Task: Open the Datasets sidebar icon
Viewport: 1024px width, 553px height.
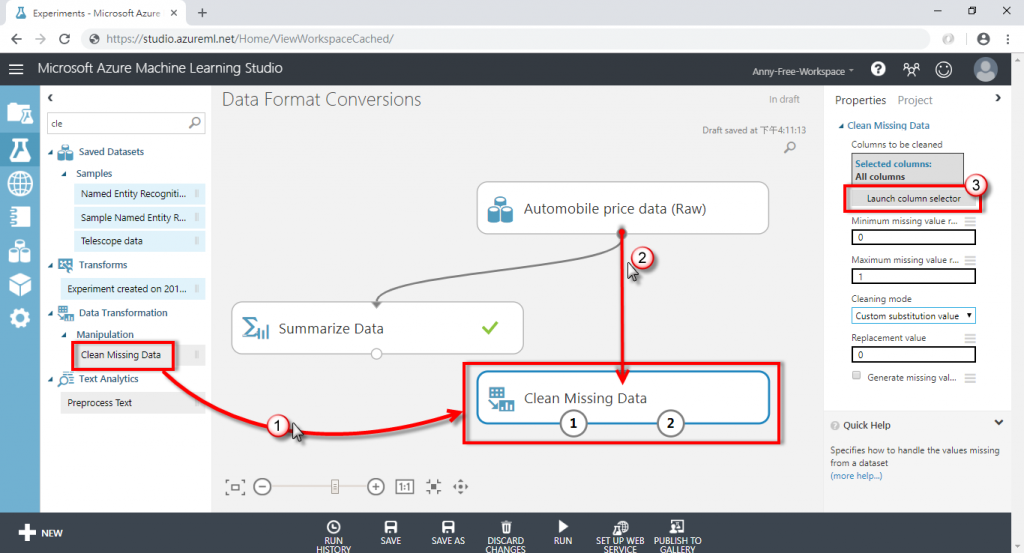Action: 20,251
